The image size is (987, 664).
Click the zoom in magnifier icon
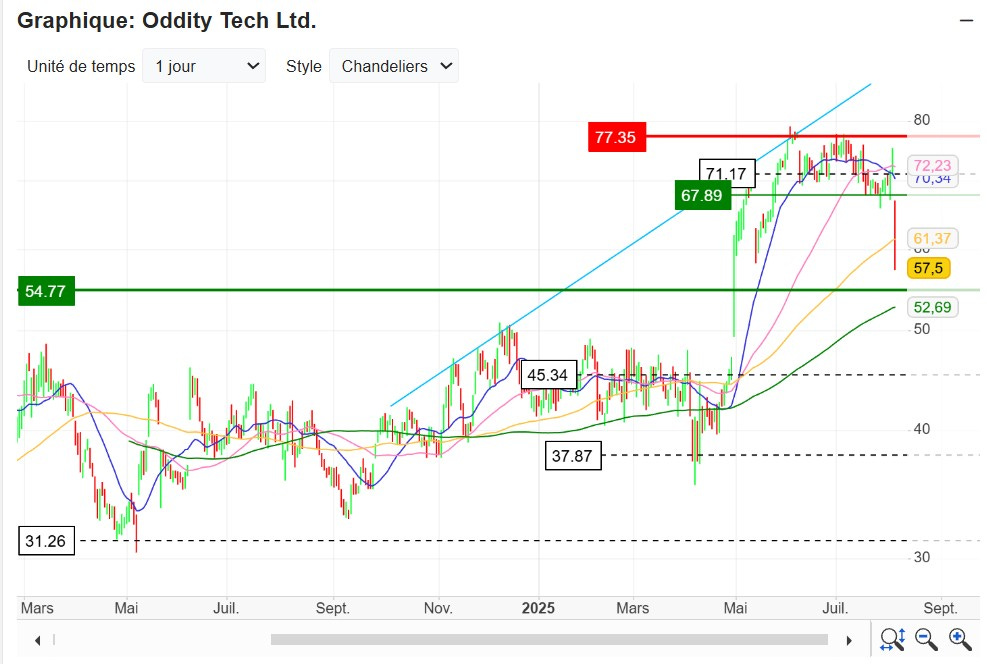click(960, 639)
